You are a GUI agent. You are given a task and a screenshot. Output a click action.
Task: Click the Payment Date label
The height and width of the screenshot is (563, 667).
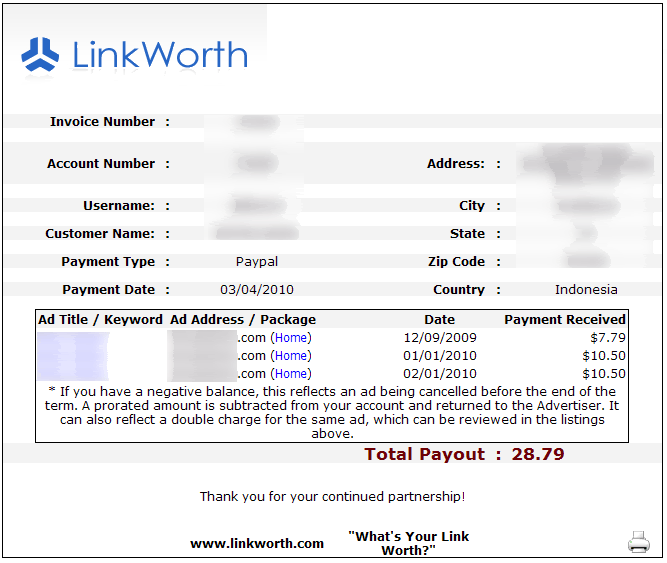(x=108, y=290)
